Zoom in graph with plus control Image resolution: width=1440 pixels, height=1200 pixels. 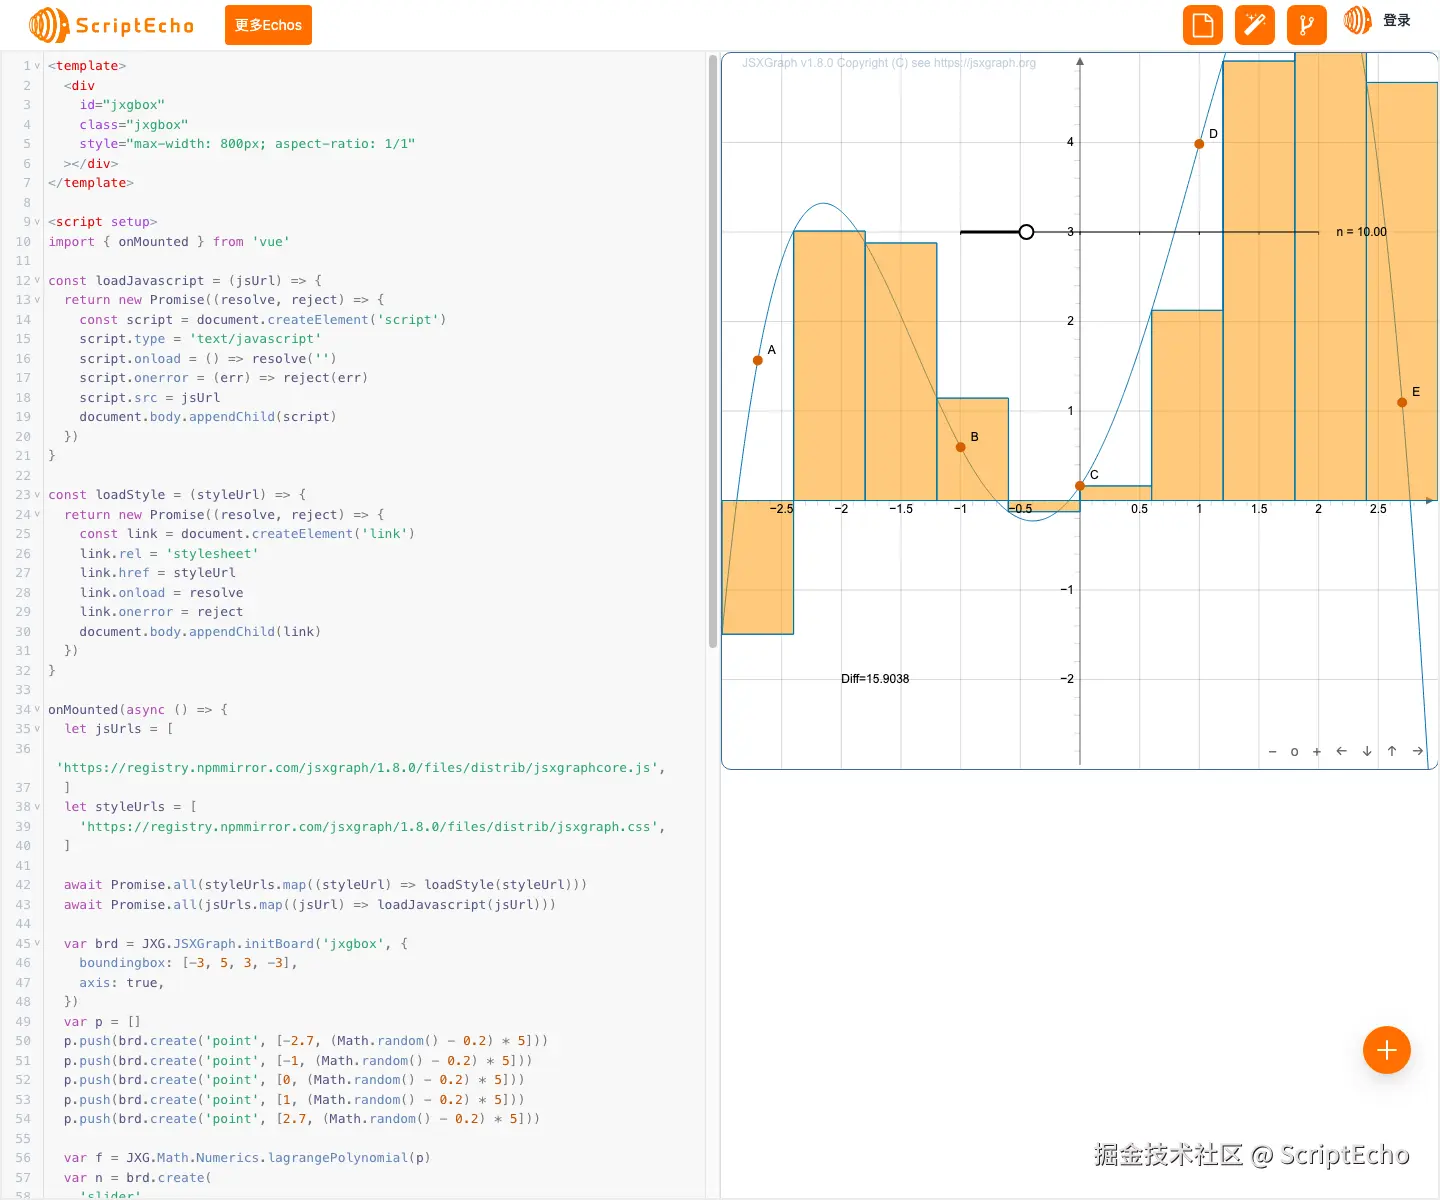(1317, 751)
